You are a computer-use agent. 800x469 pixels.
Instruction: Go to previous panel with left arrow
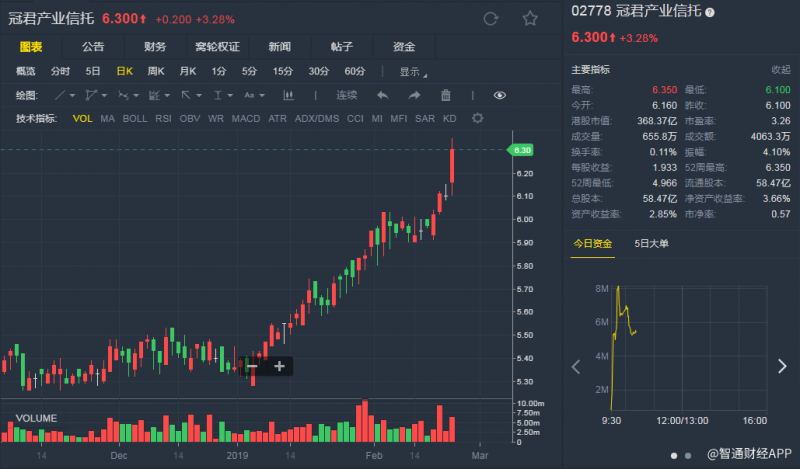576,367
